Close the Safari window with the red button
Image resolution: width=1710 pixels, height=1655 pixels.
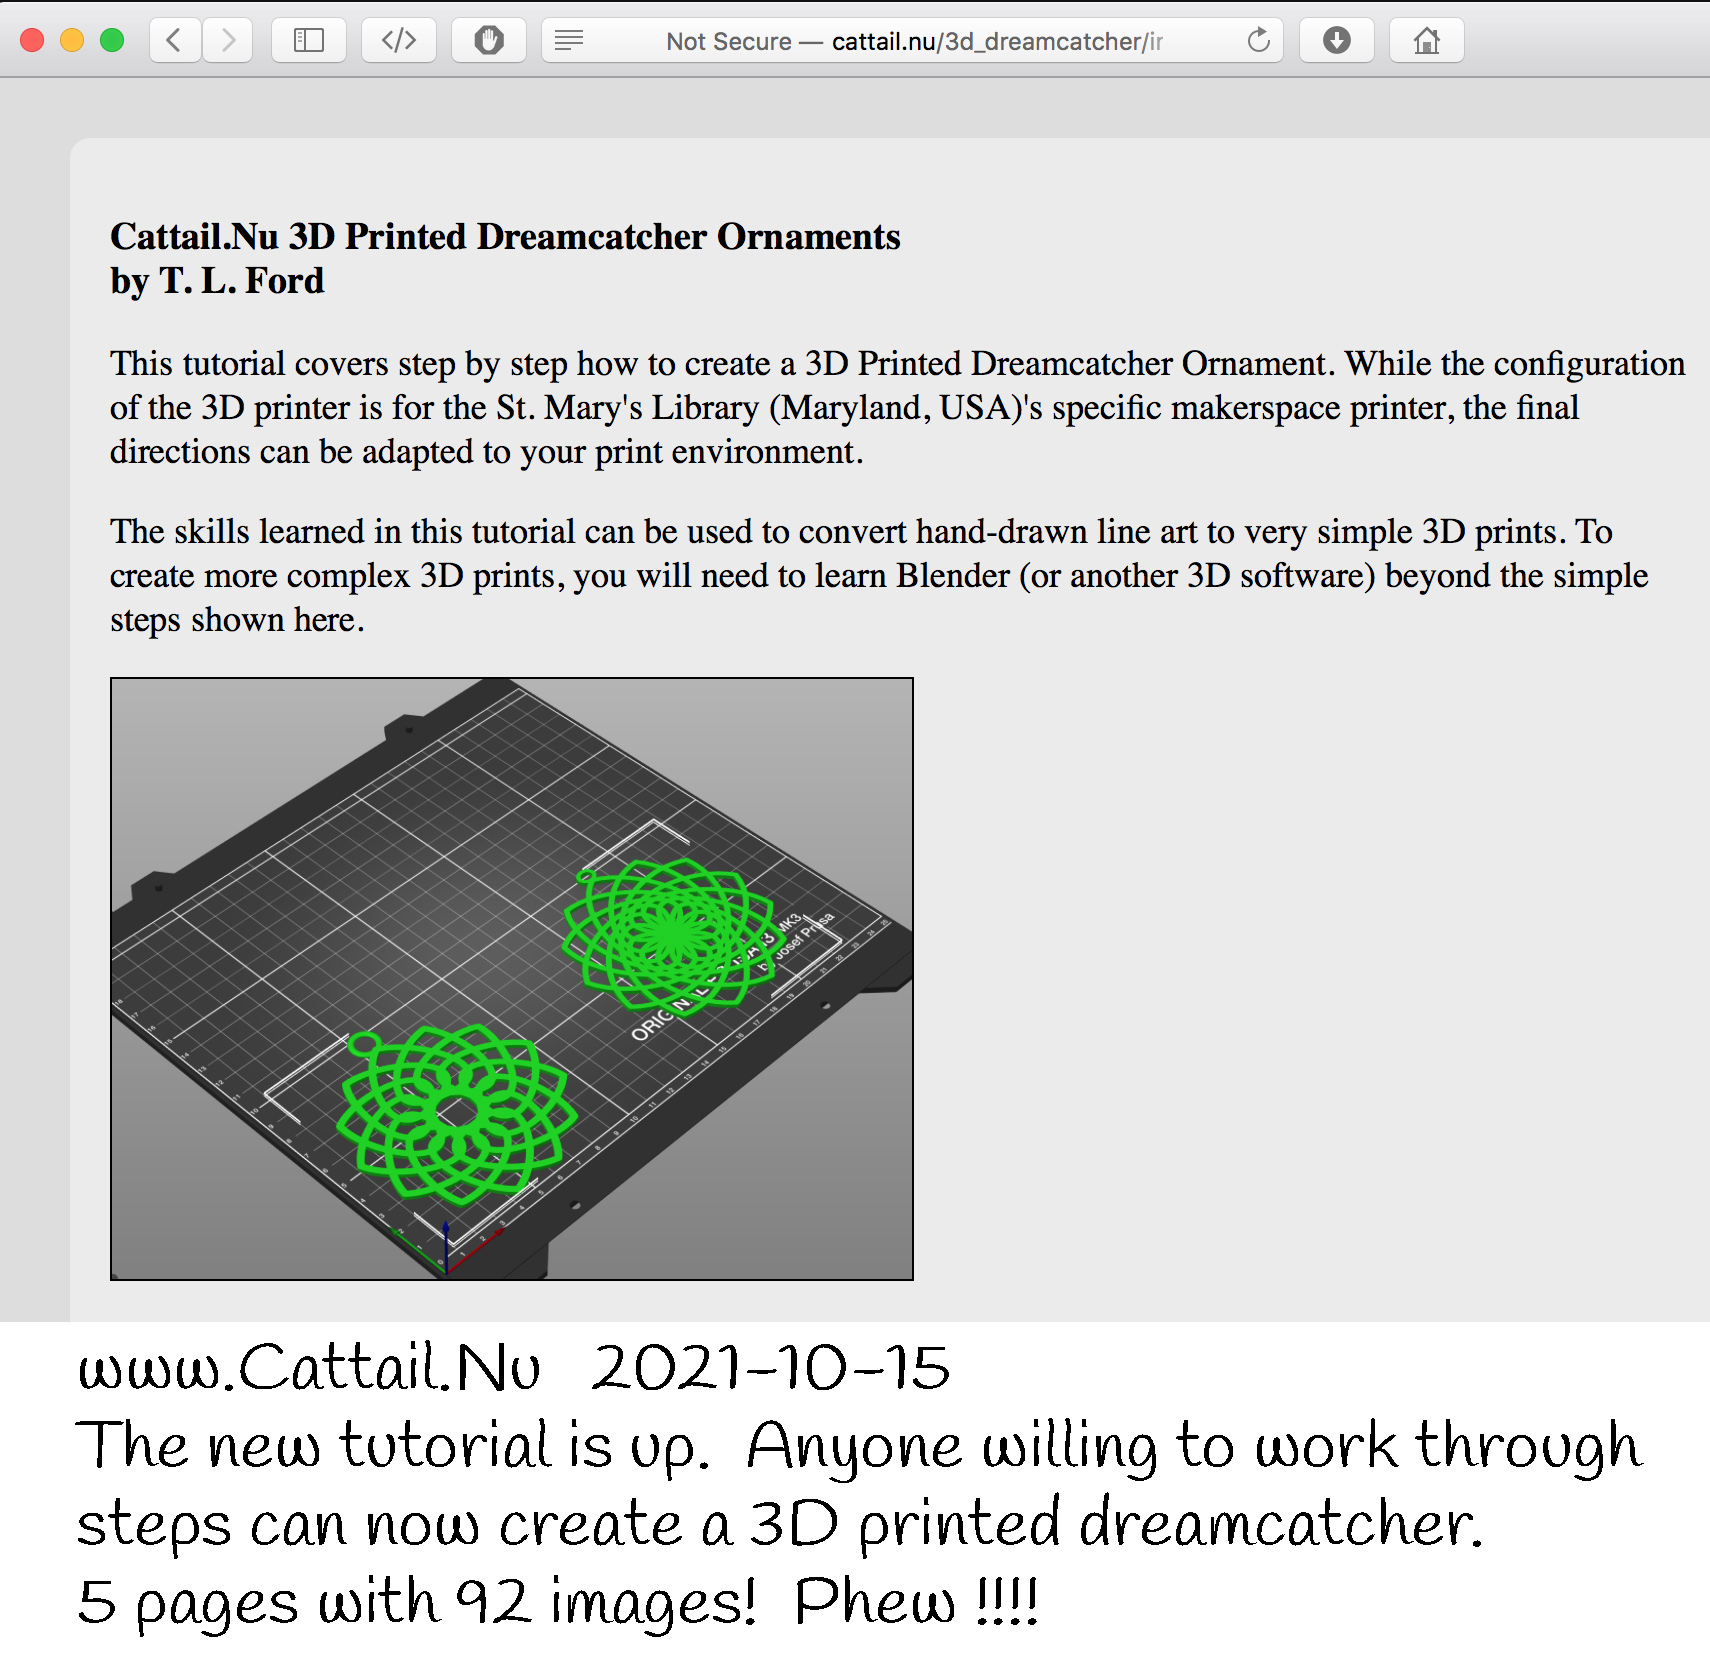pos(32,40)
